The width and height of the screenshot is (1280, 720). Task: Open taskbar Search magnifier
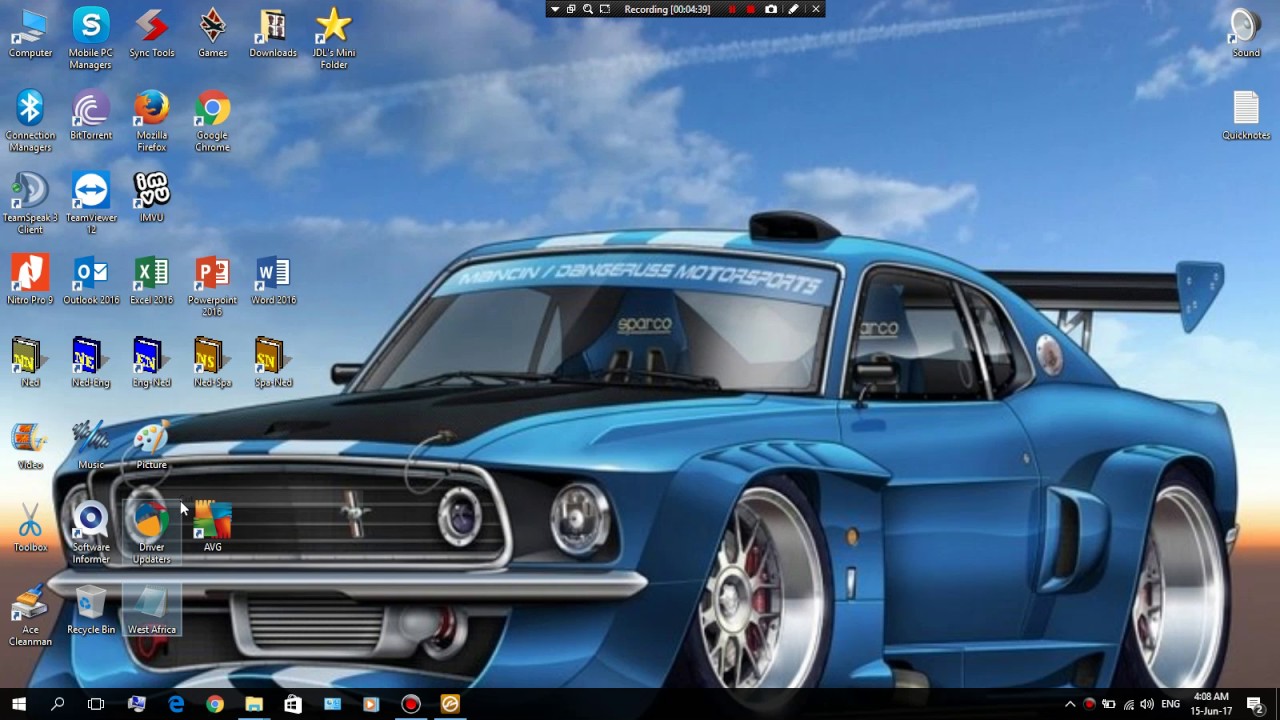pos(58,704)
